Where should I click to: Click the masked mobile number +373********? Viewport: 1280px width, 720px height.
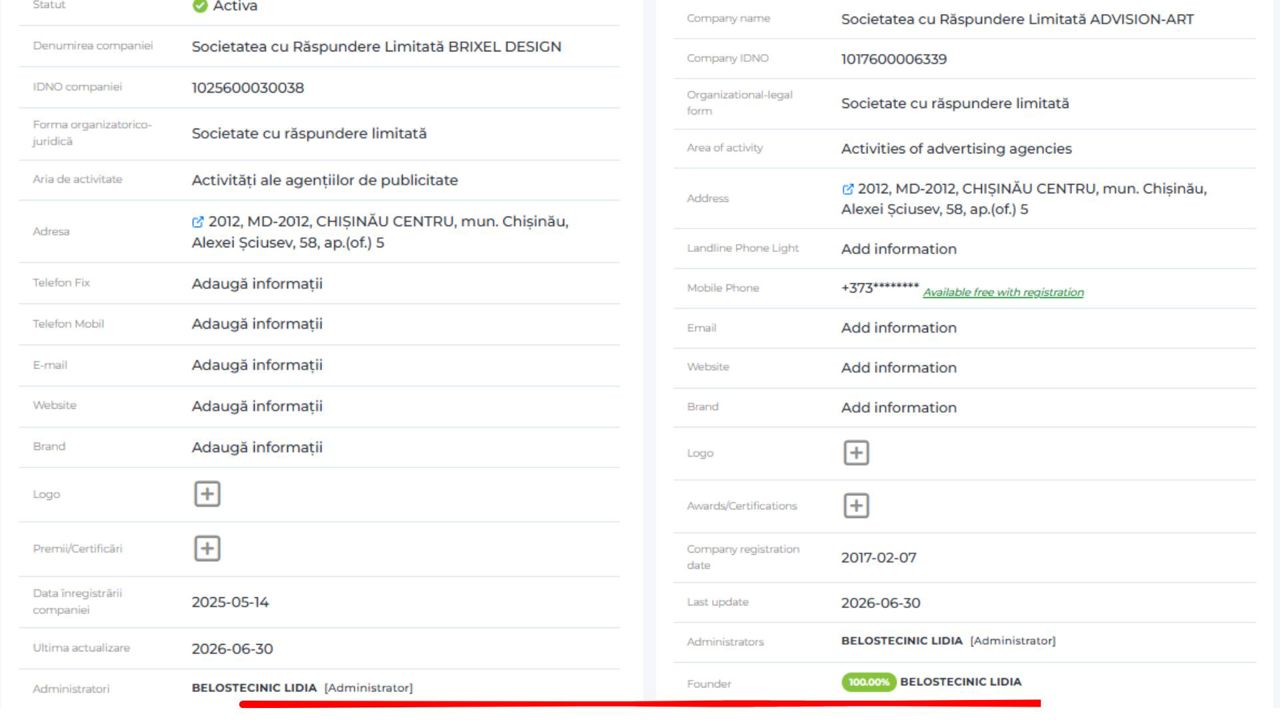click(x=880, y=288)
